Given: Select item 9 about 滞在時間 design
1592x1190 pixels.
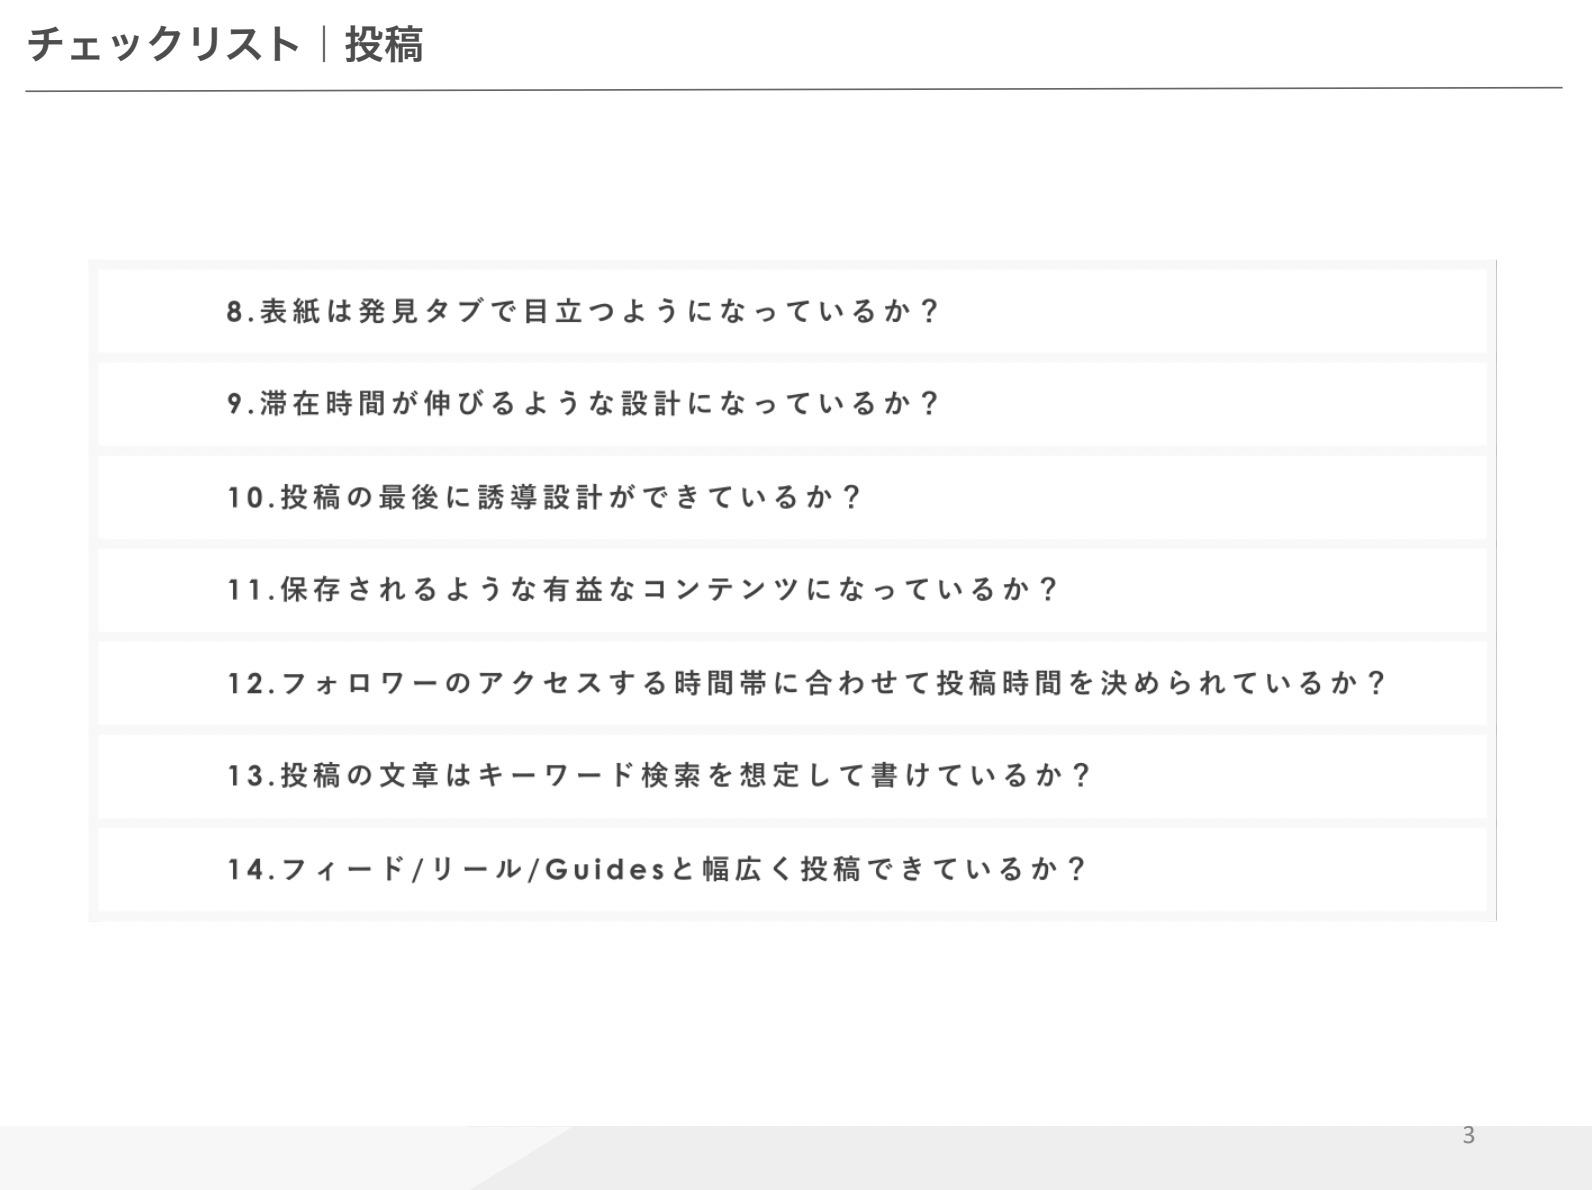Looking at the screenshot, I should 792,404.
